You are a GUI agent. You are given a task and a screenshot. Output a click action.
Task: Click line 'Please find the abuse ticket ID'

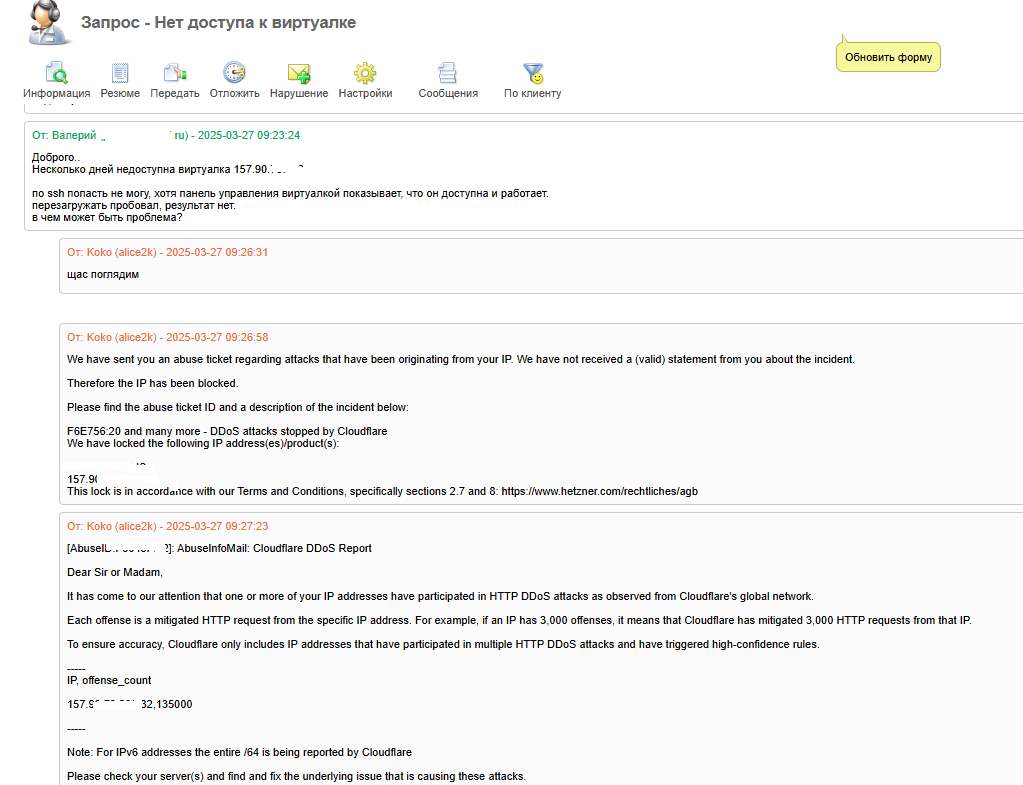tap(237, 407)
